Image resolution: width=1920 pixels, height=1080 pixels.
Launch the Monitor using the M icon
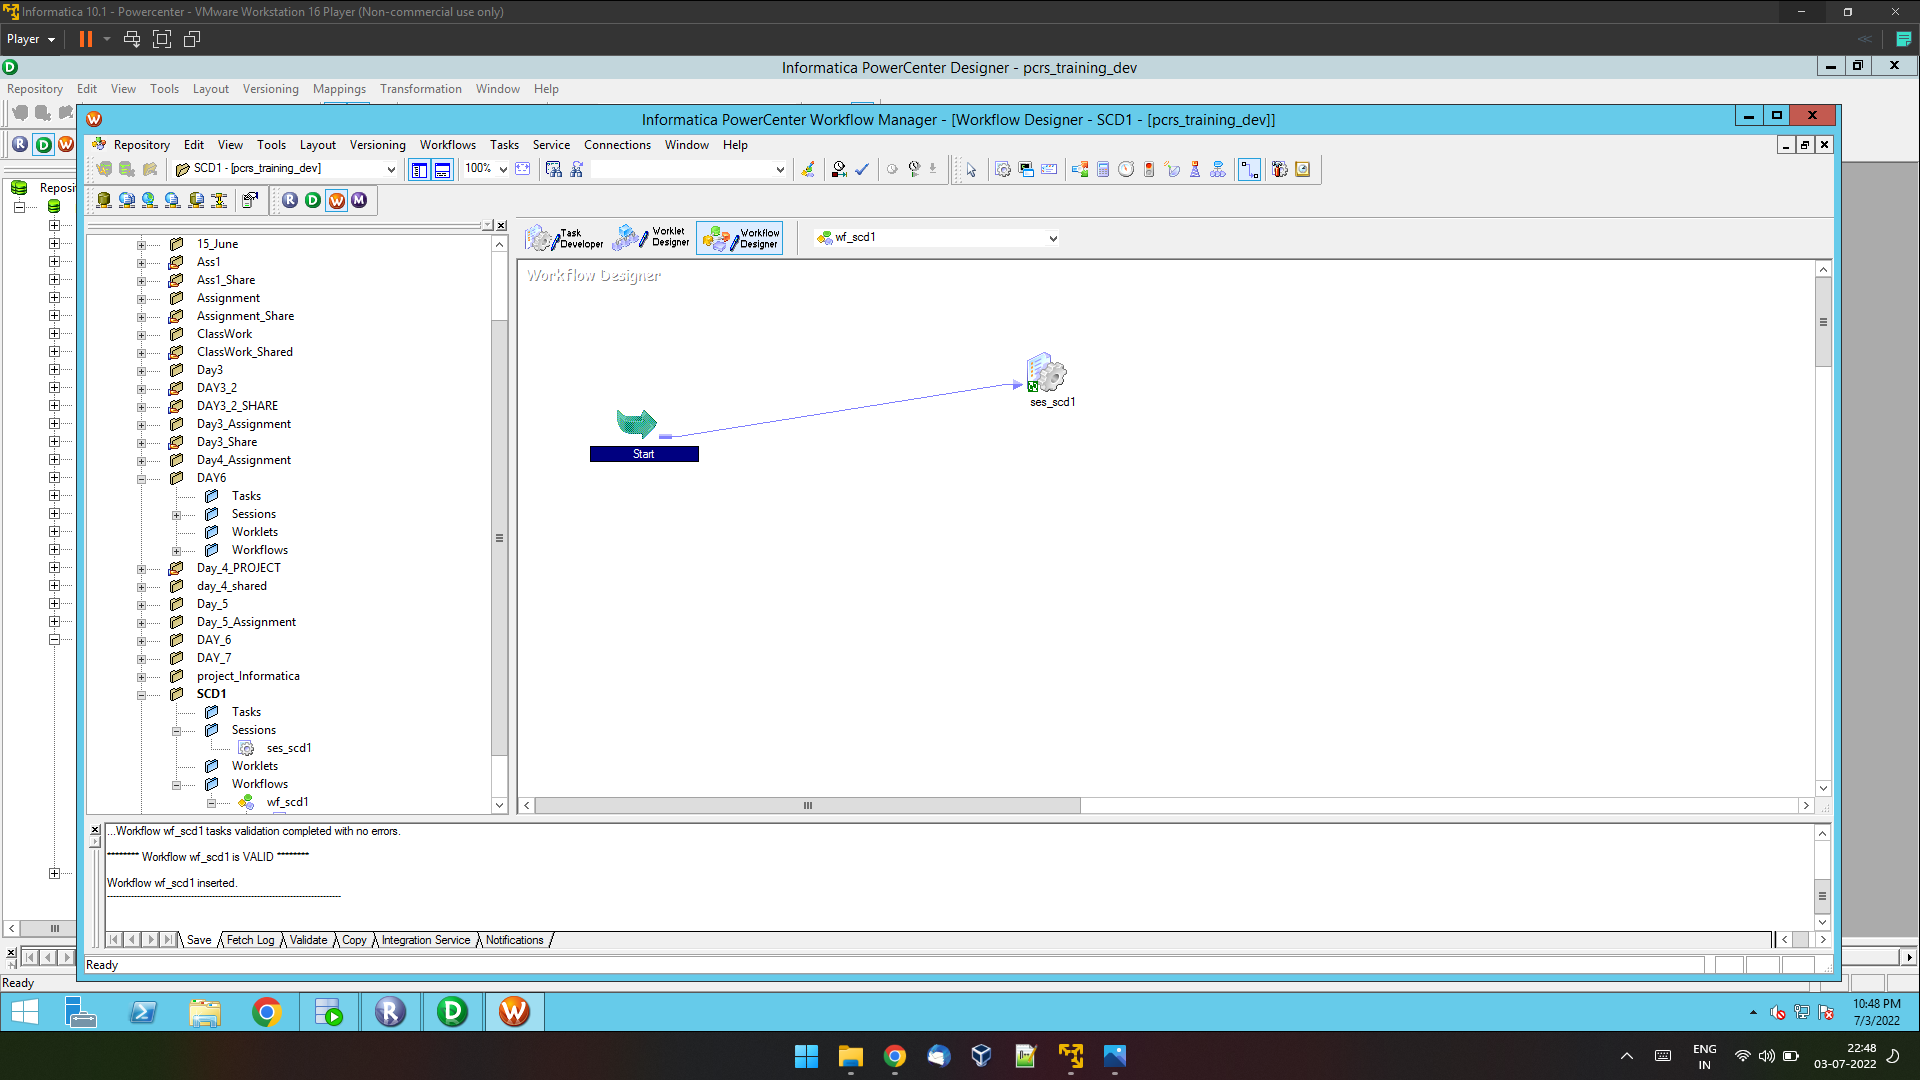point(358,200)
